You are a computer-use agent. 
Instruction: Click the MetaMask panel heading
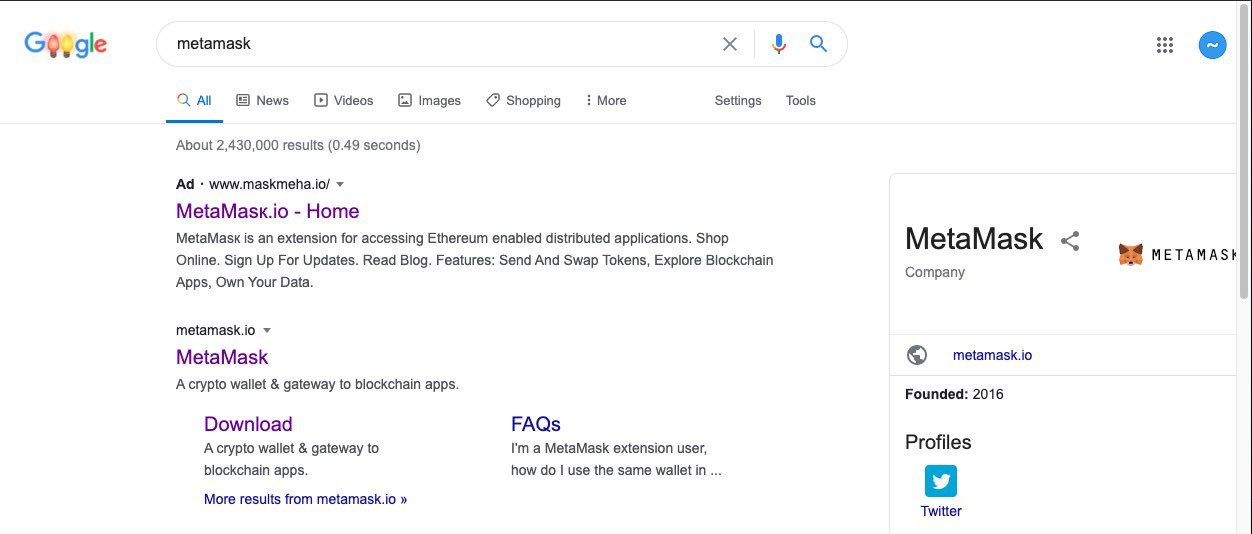pos(974,238)
